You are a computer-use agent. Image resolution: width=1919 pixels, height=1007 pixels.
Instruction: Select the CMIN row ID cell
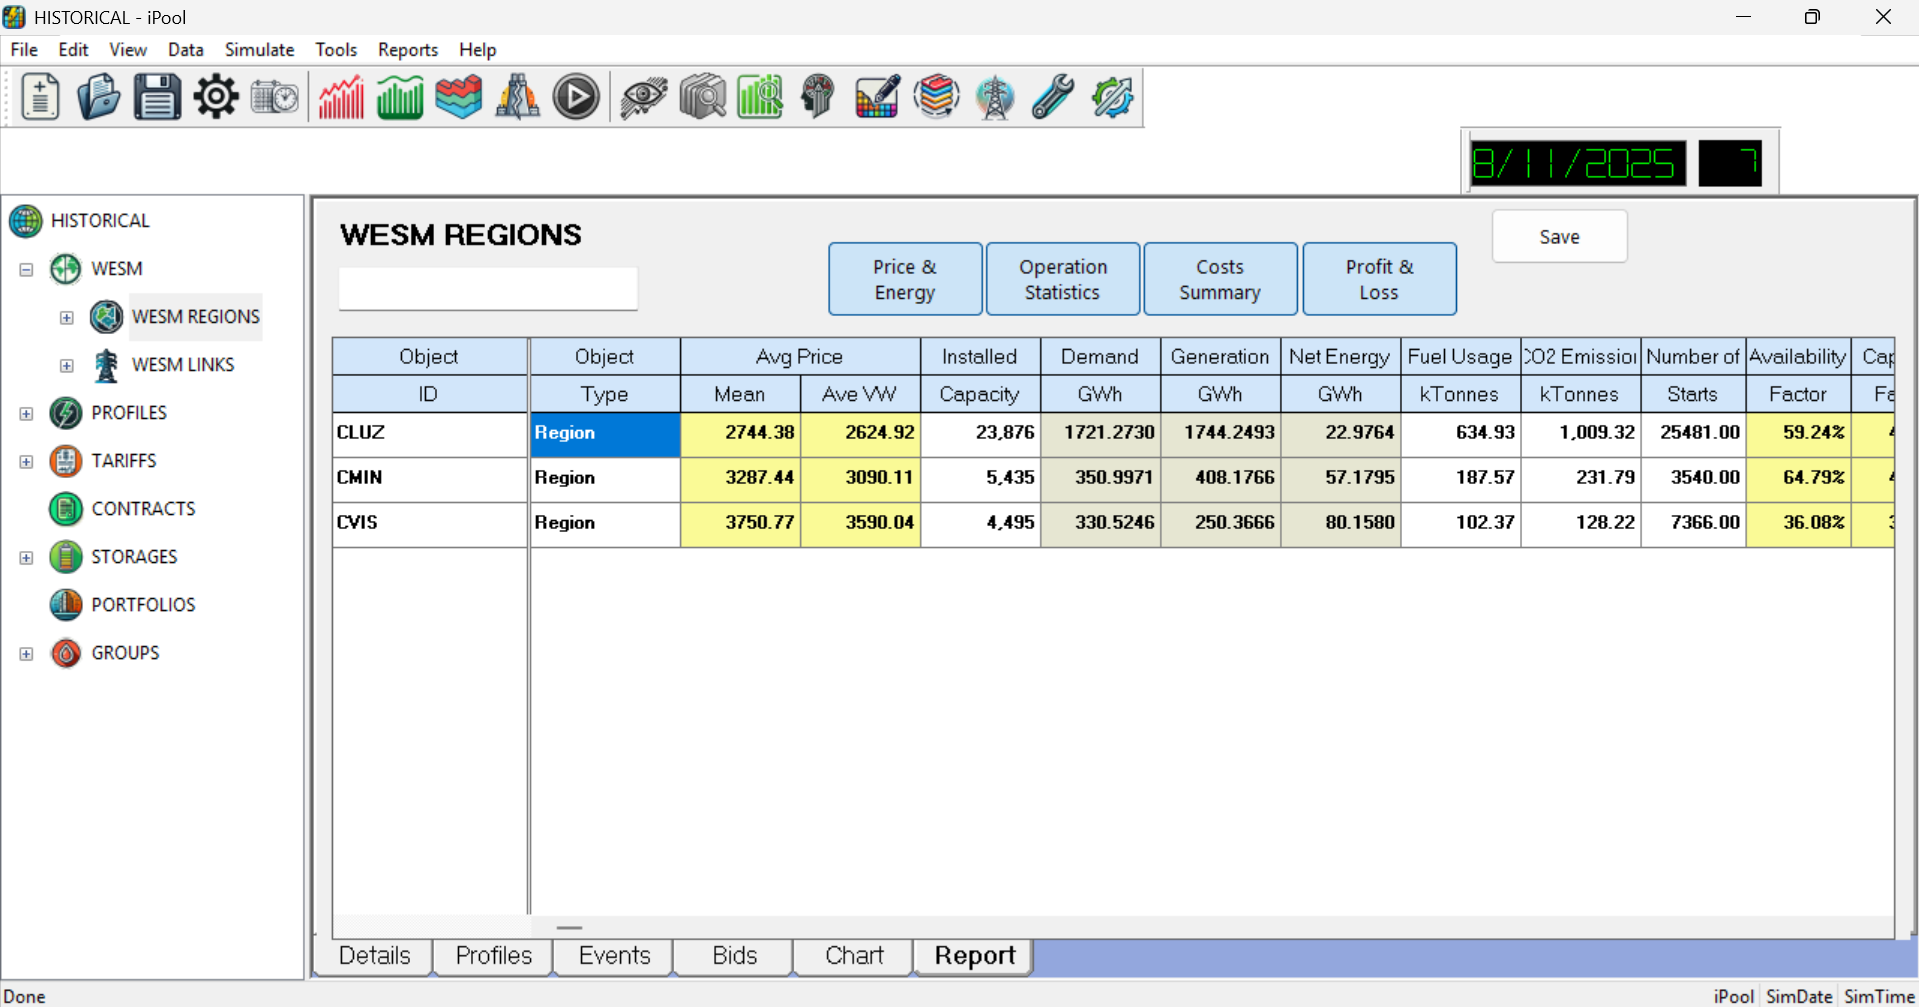pyautogui.click(x=429, y=478)
